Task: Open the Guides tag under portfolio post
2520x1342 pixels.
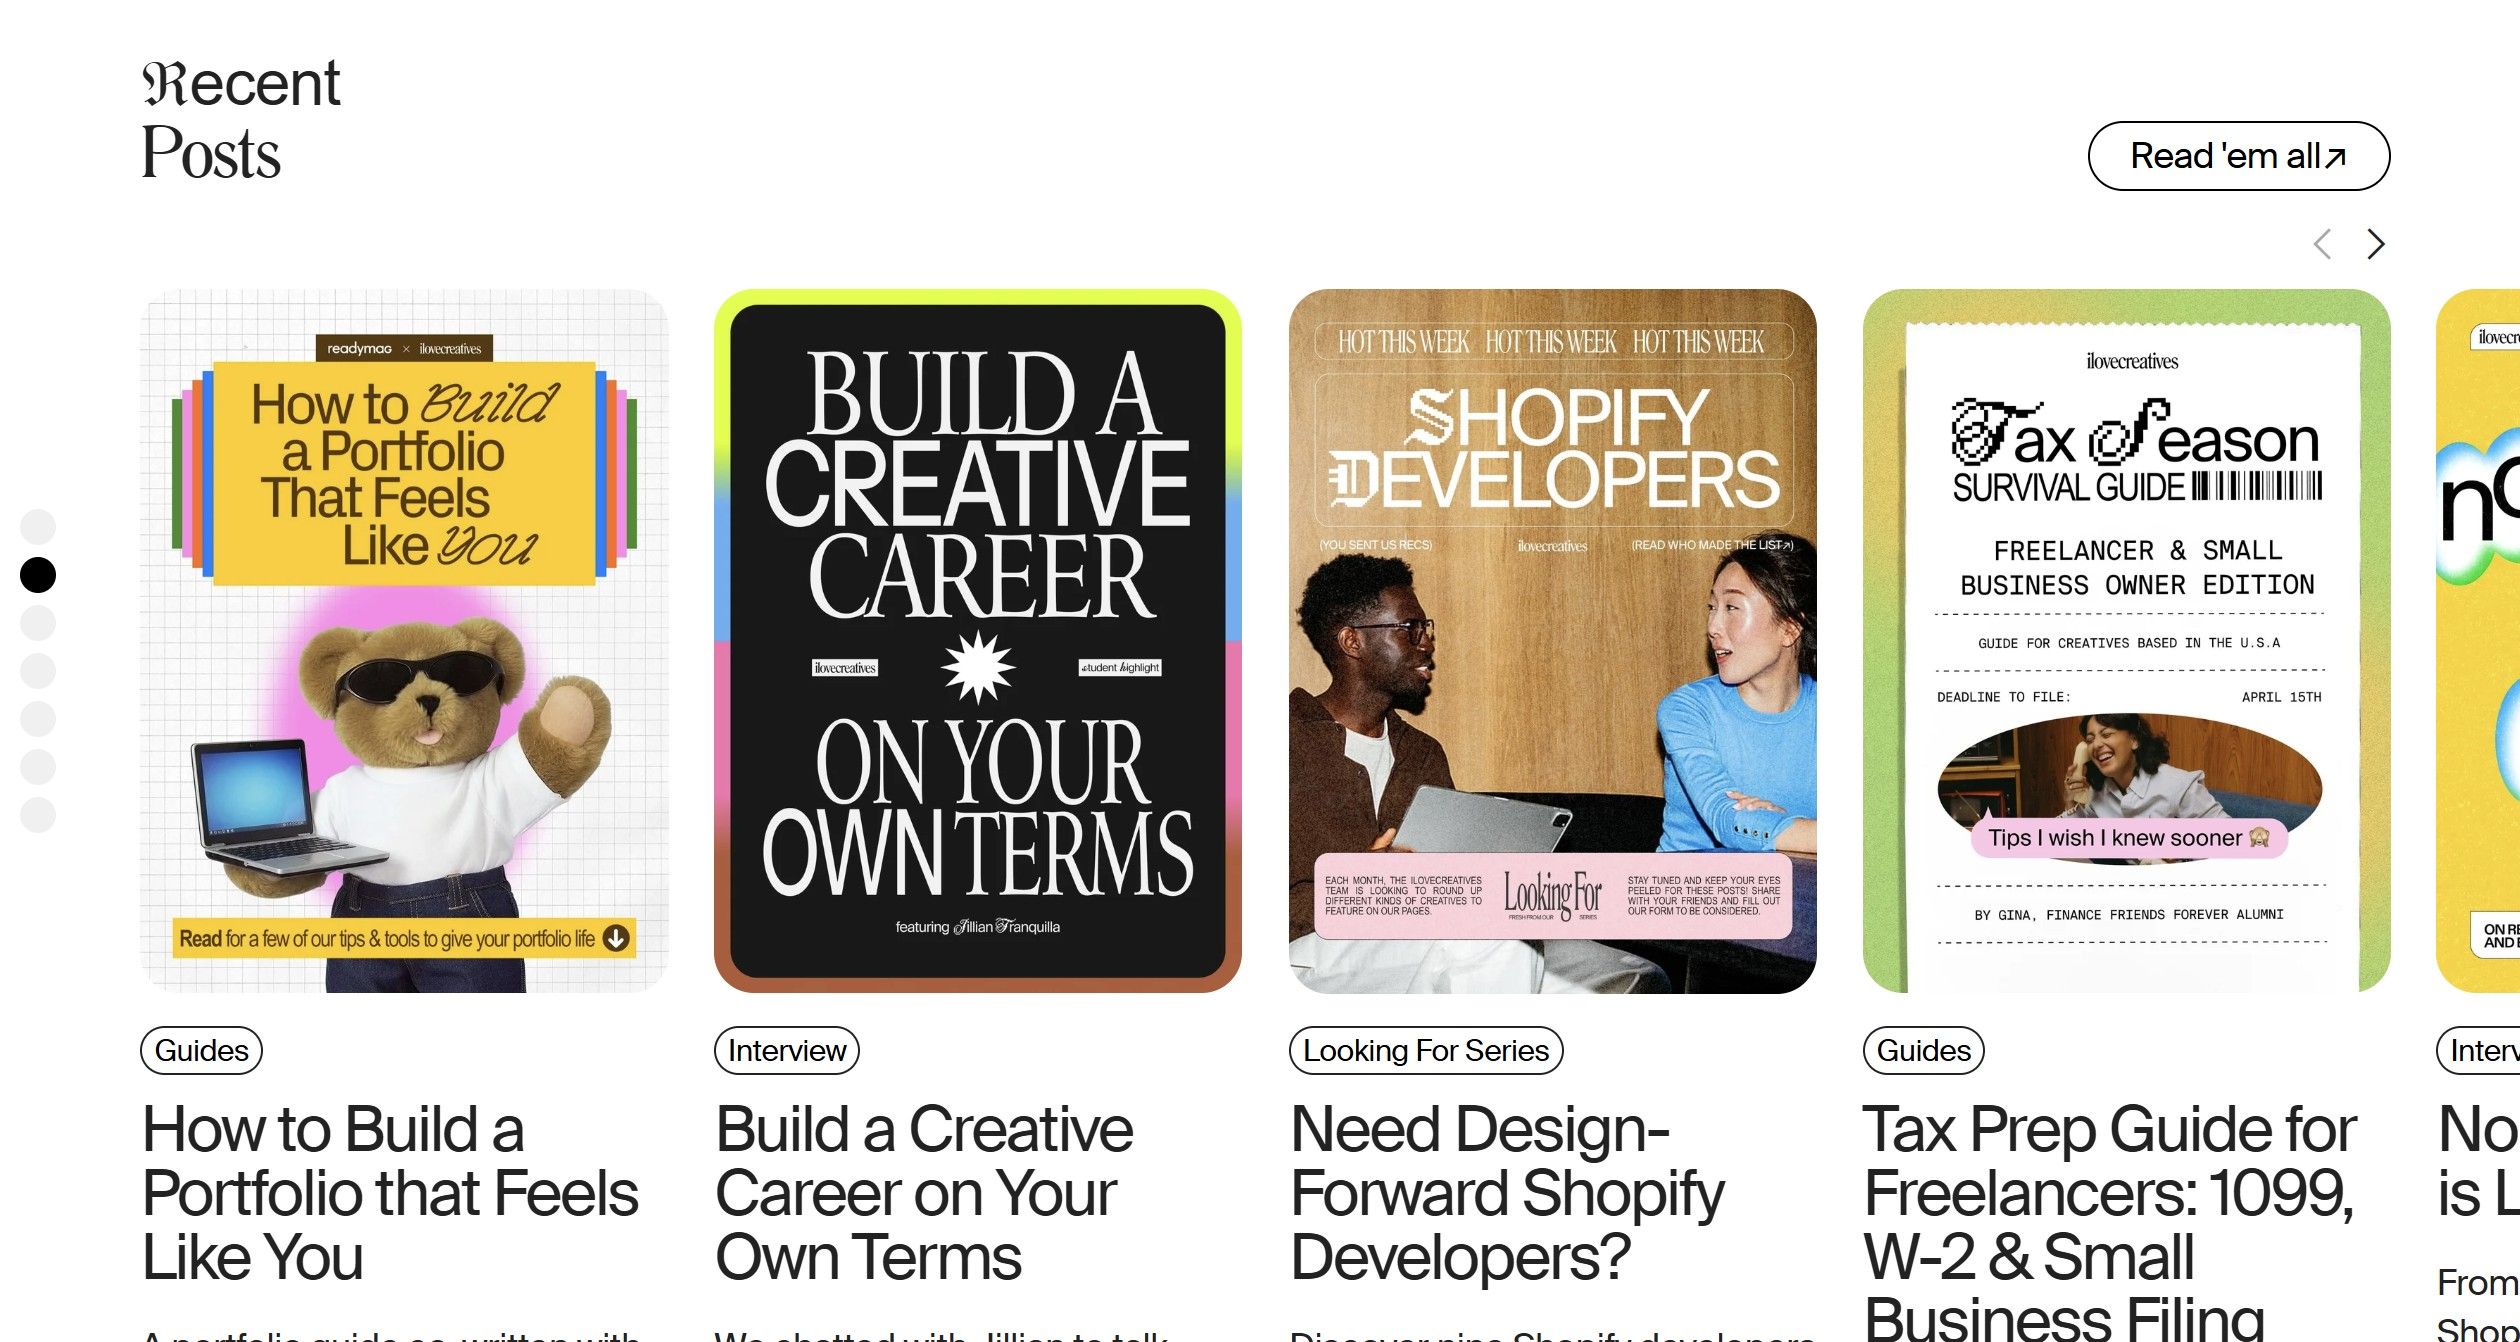Action: click(201, 1051)
